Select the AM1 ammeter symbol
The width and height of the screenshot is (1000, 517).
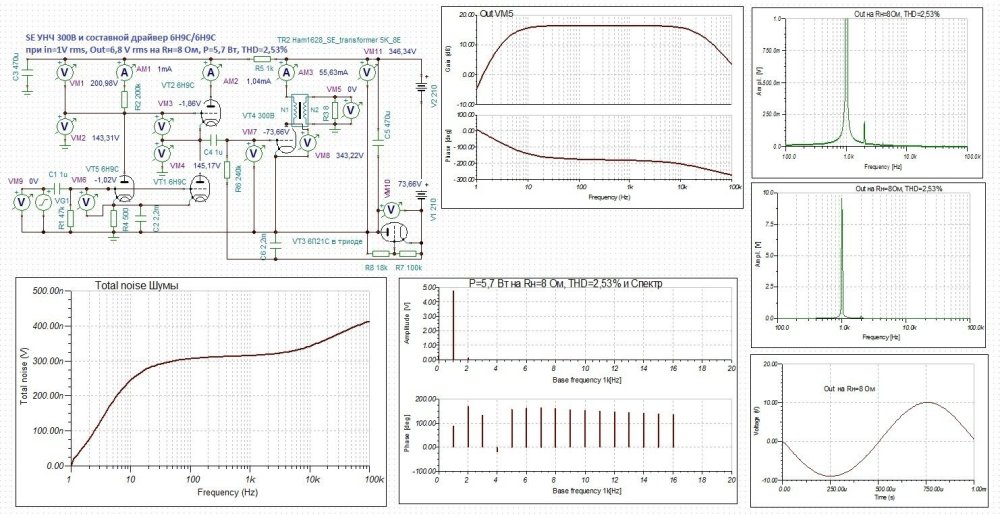pyautogui.click(x=125, y=72)
